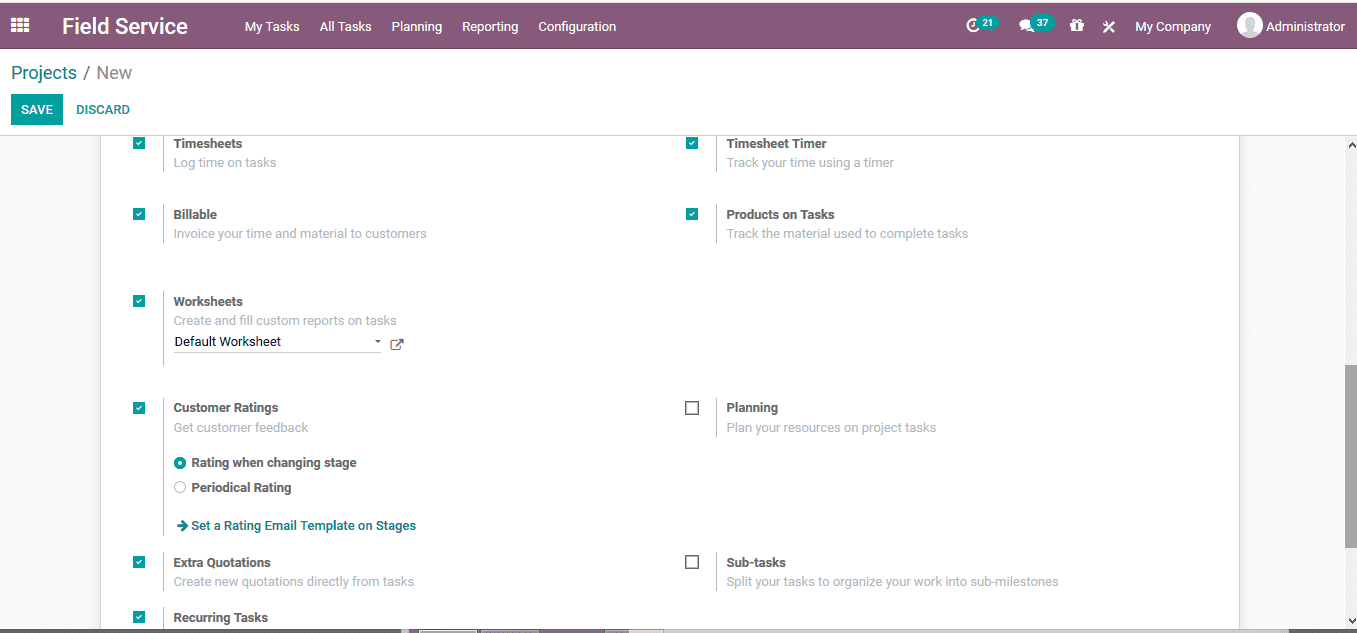Image resolution: width=1357 pixels, height=633 pixels.
Task: Open the Administrator user menu
Action: click(1291, 26)
